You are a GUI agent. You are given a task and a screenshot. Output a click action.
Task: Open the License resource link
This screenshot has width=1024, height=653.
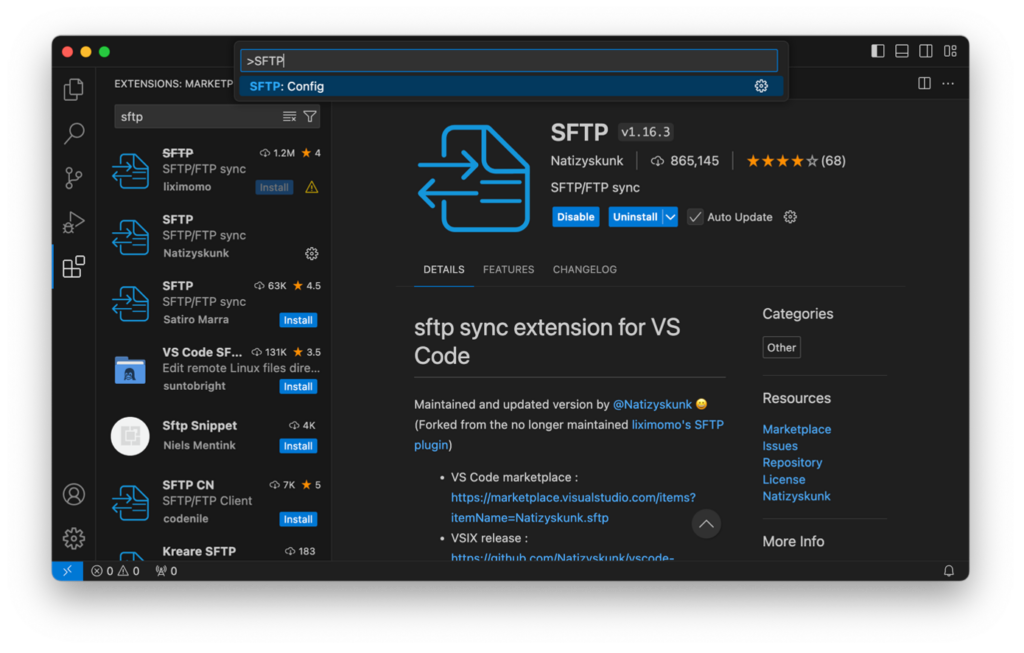(784, 479)
